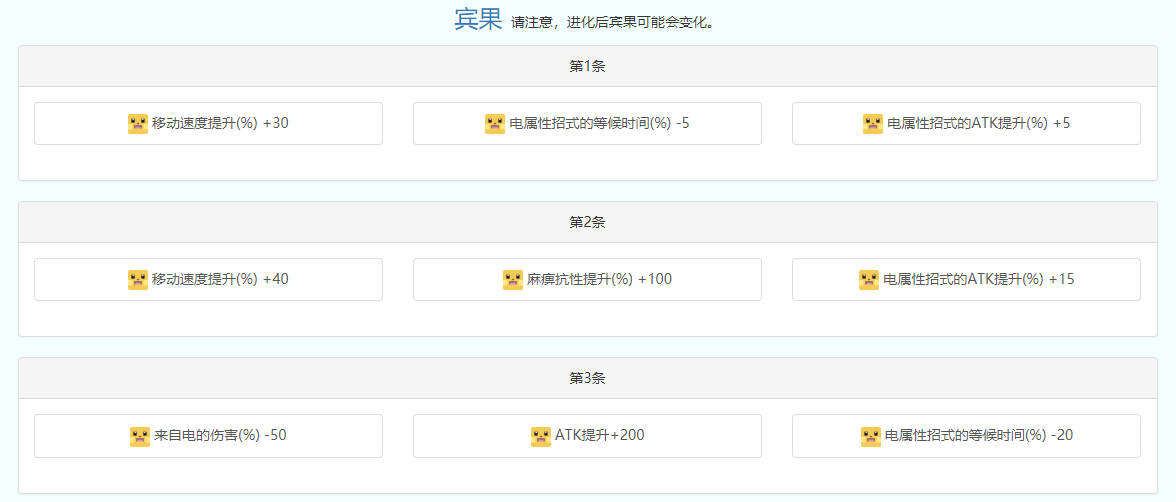Image resolution: width=1176 pixels, height=502 pixels.
Task: Click the icon beside 移动速度提升(%) +30
Action: click(x=138, y=124)
